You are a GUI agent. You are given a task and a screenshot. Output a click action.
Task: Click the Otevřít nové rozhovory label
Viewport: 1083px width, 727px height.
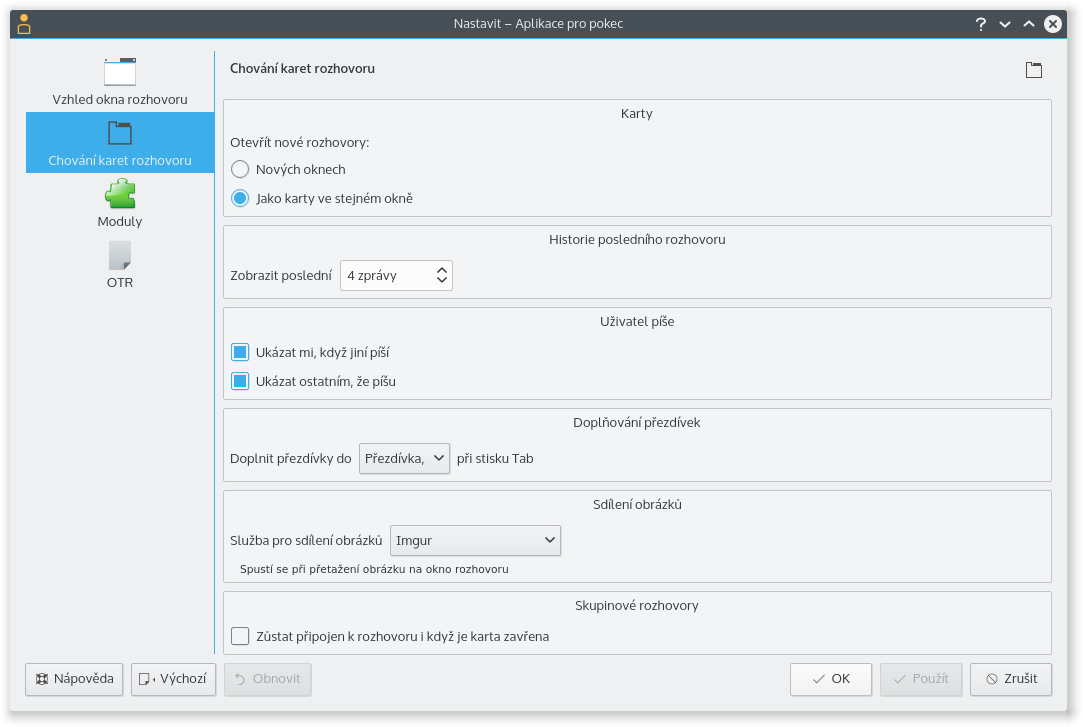[x=300, y=142]
